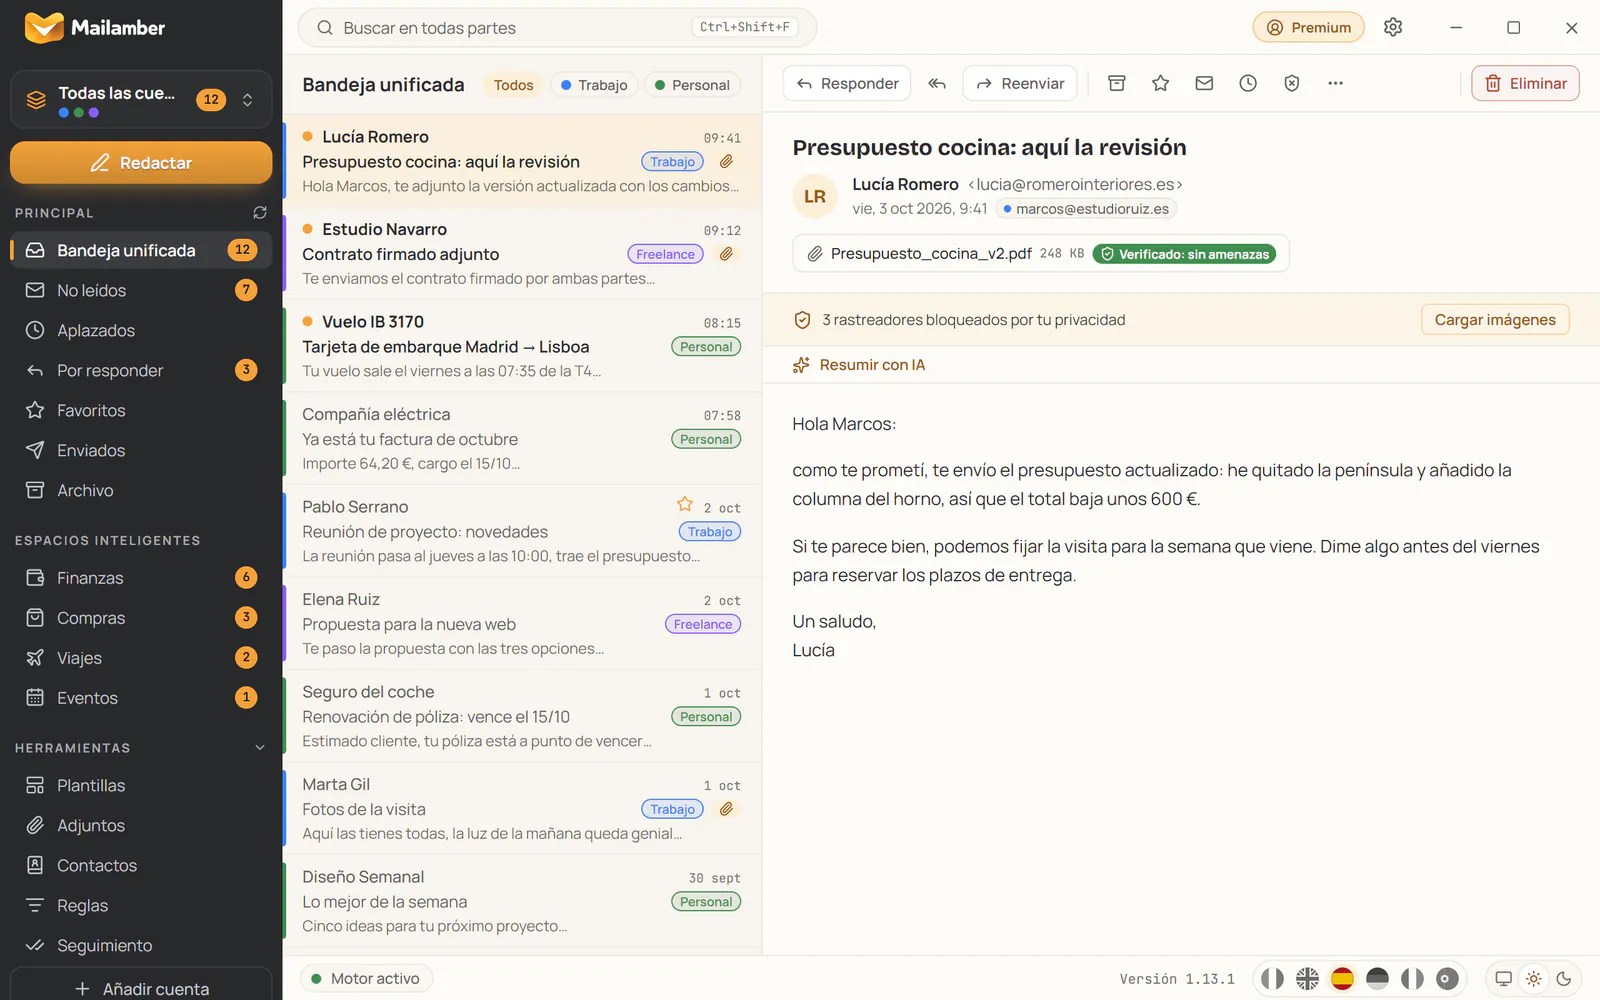The image size is (1600, 1000).
Task: Collapse the Herramientas section
Action: click(260, 748)
